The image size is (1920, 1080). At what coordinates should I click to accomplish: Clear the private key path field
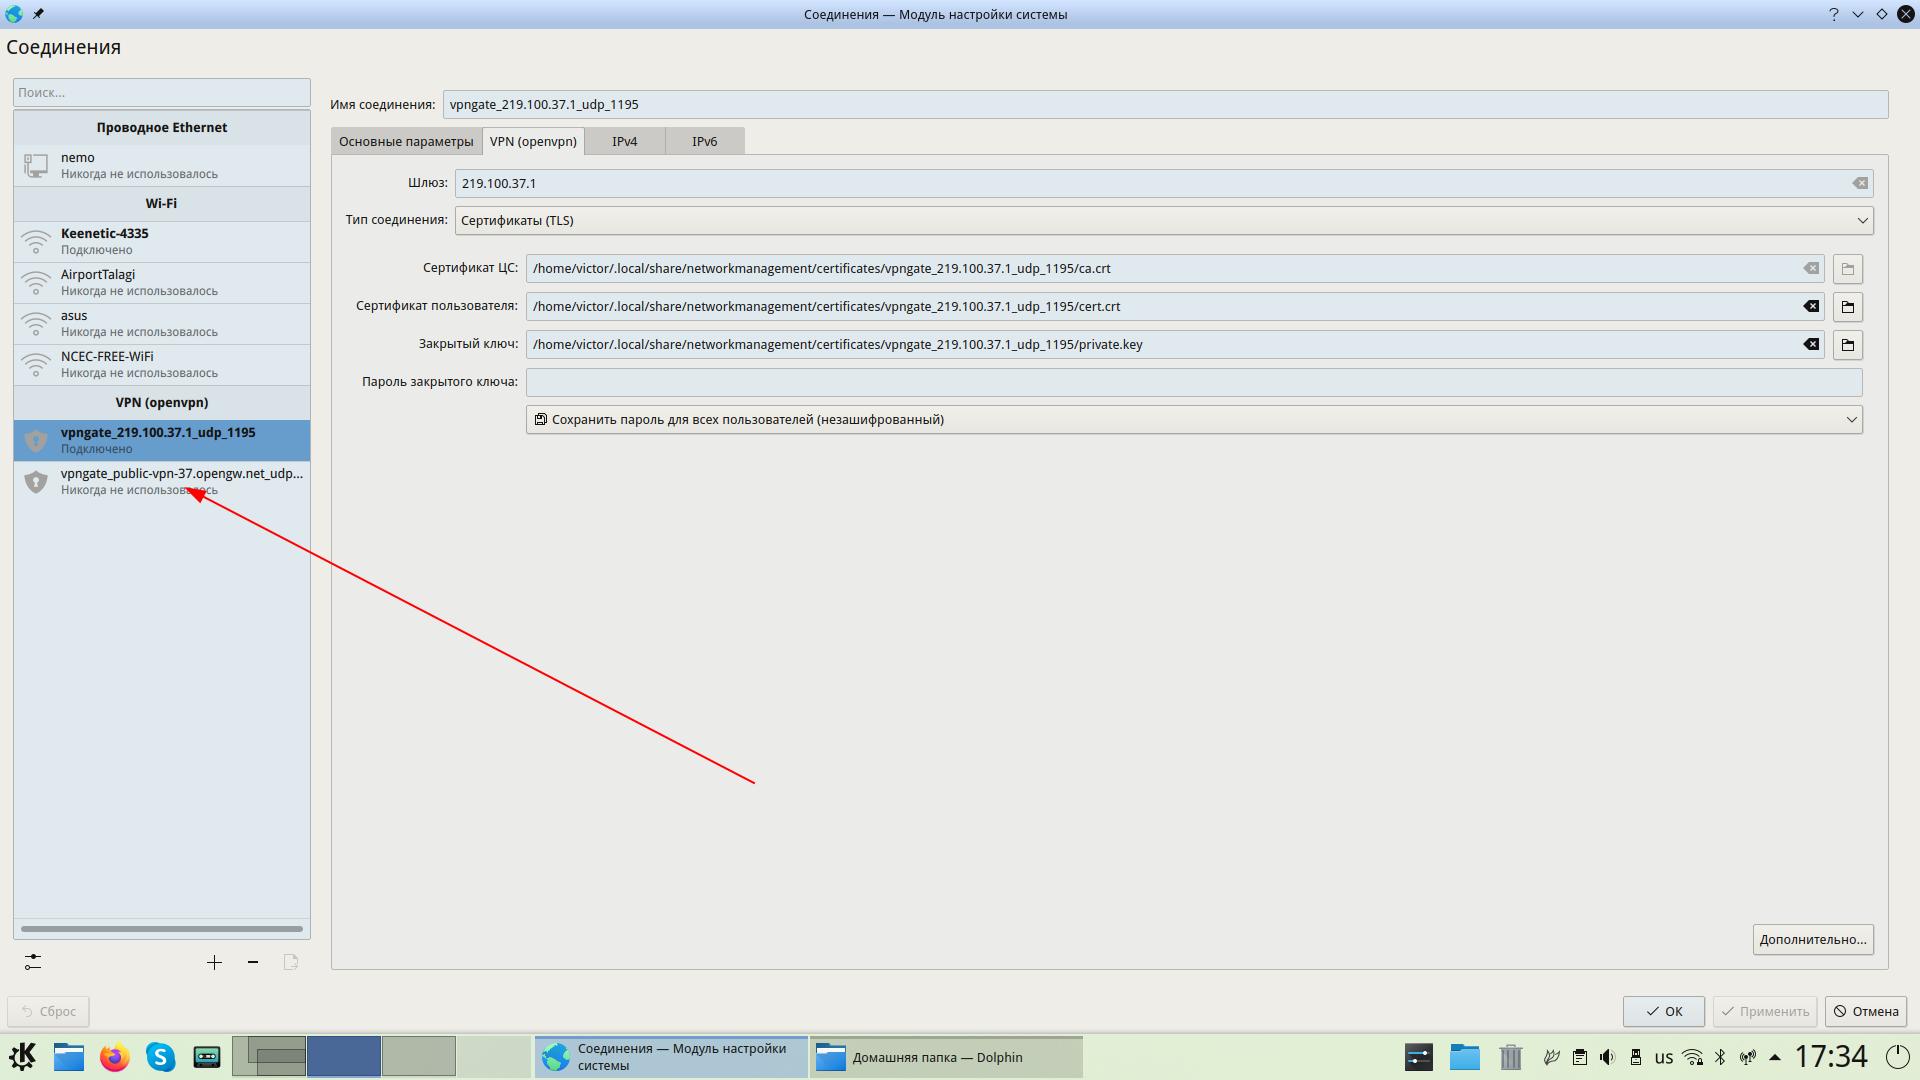(x=1810, y=344)
